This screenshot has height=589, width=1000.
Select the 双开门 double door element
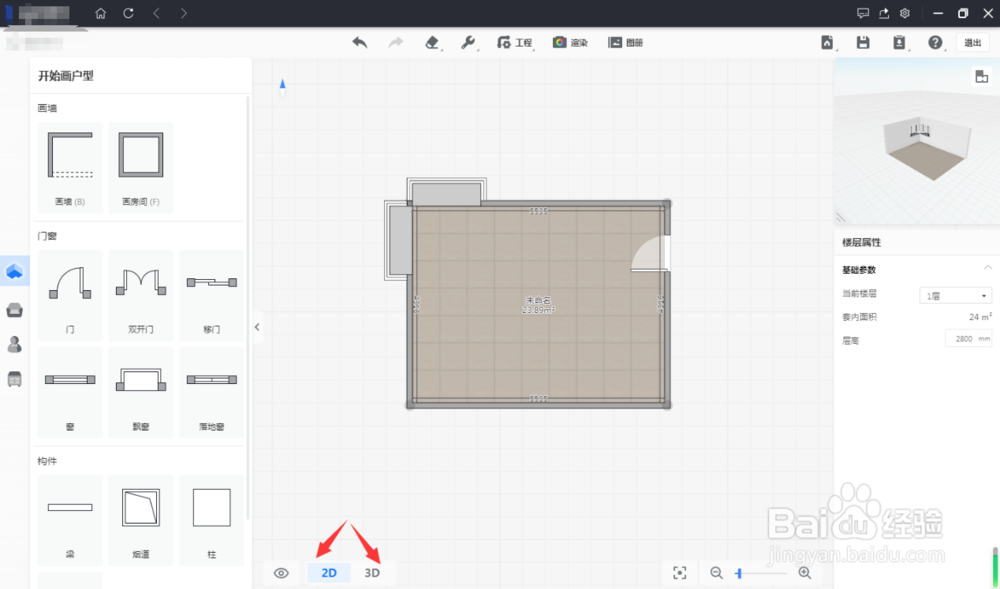click(x=141, y=295)
